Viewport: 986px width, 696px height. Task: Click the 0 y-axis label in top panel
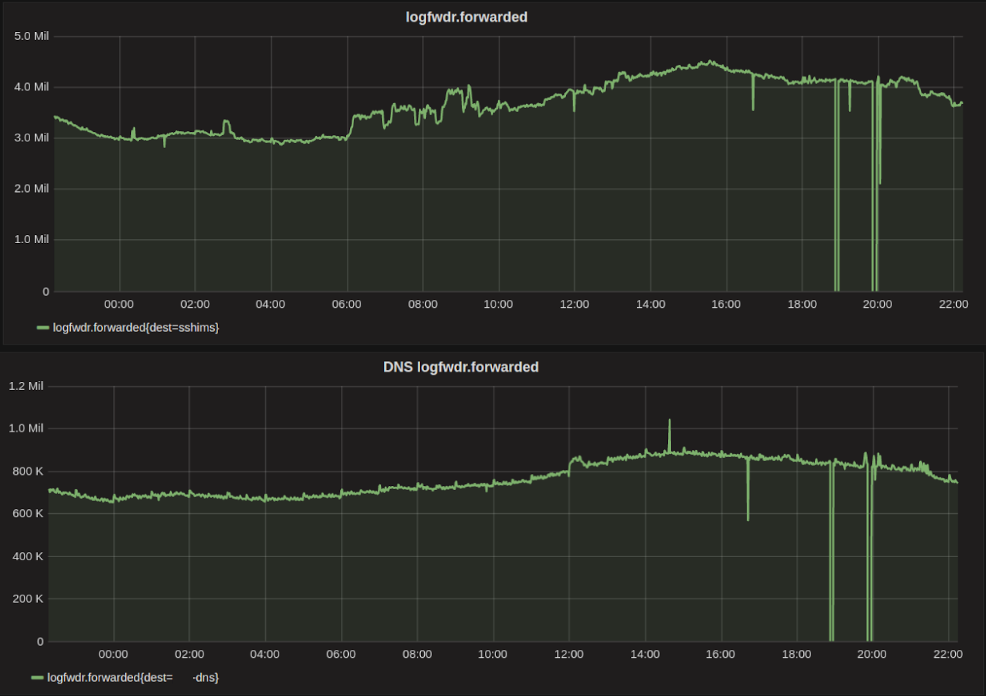click(x=45, y=292)
